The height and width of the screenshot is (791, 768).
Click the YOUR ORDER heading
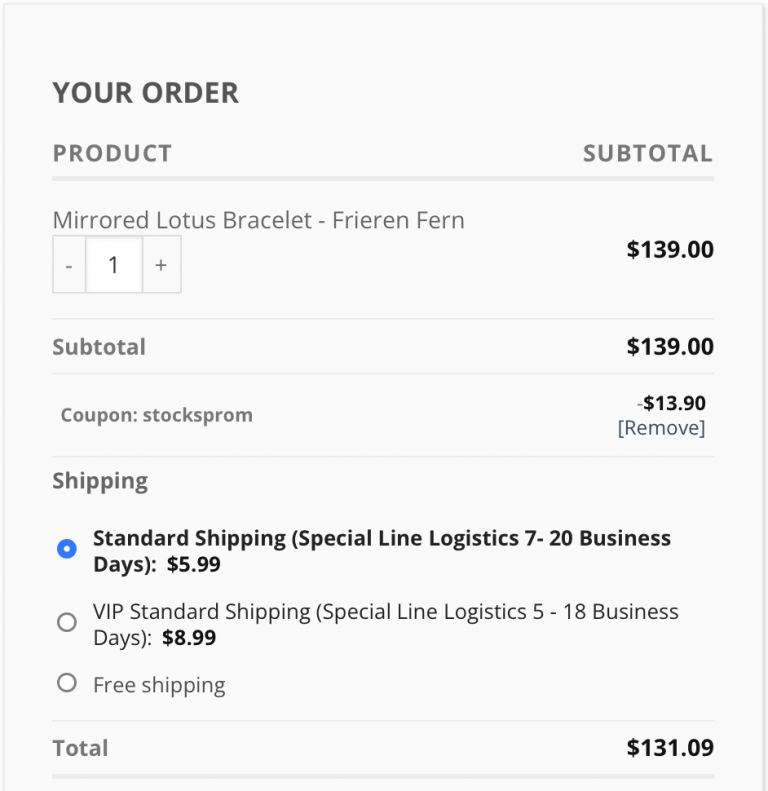tap(145, 93)
